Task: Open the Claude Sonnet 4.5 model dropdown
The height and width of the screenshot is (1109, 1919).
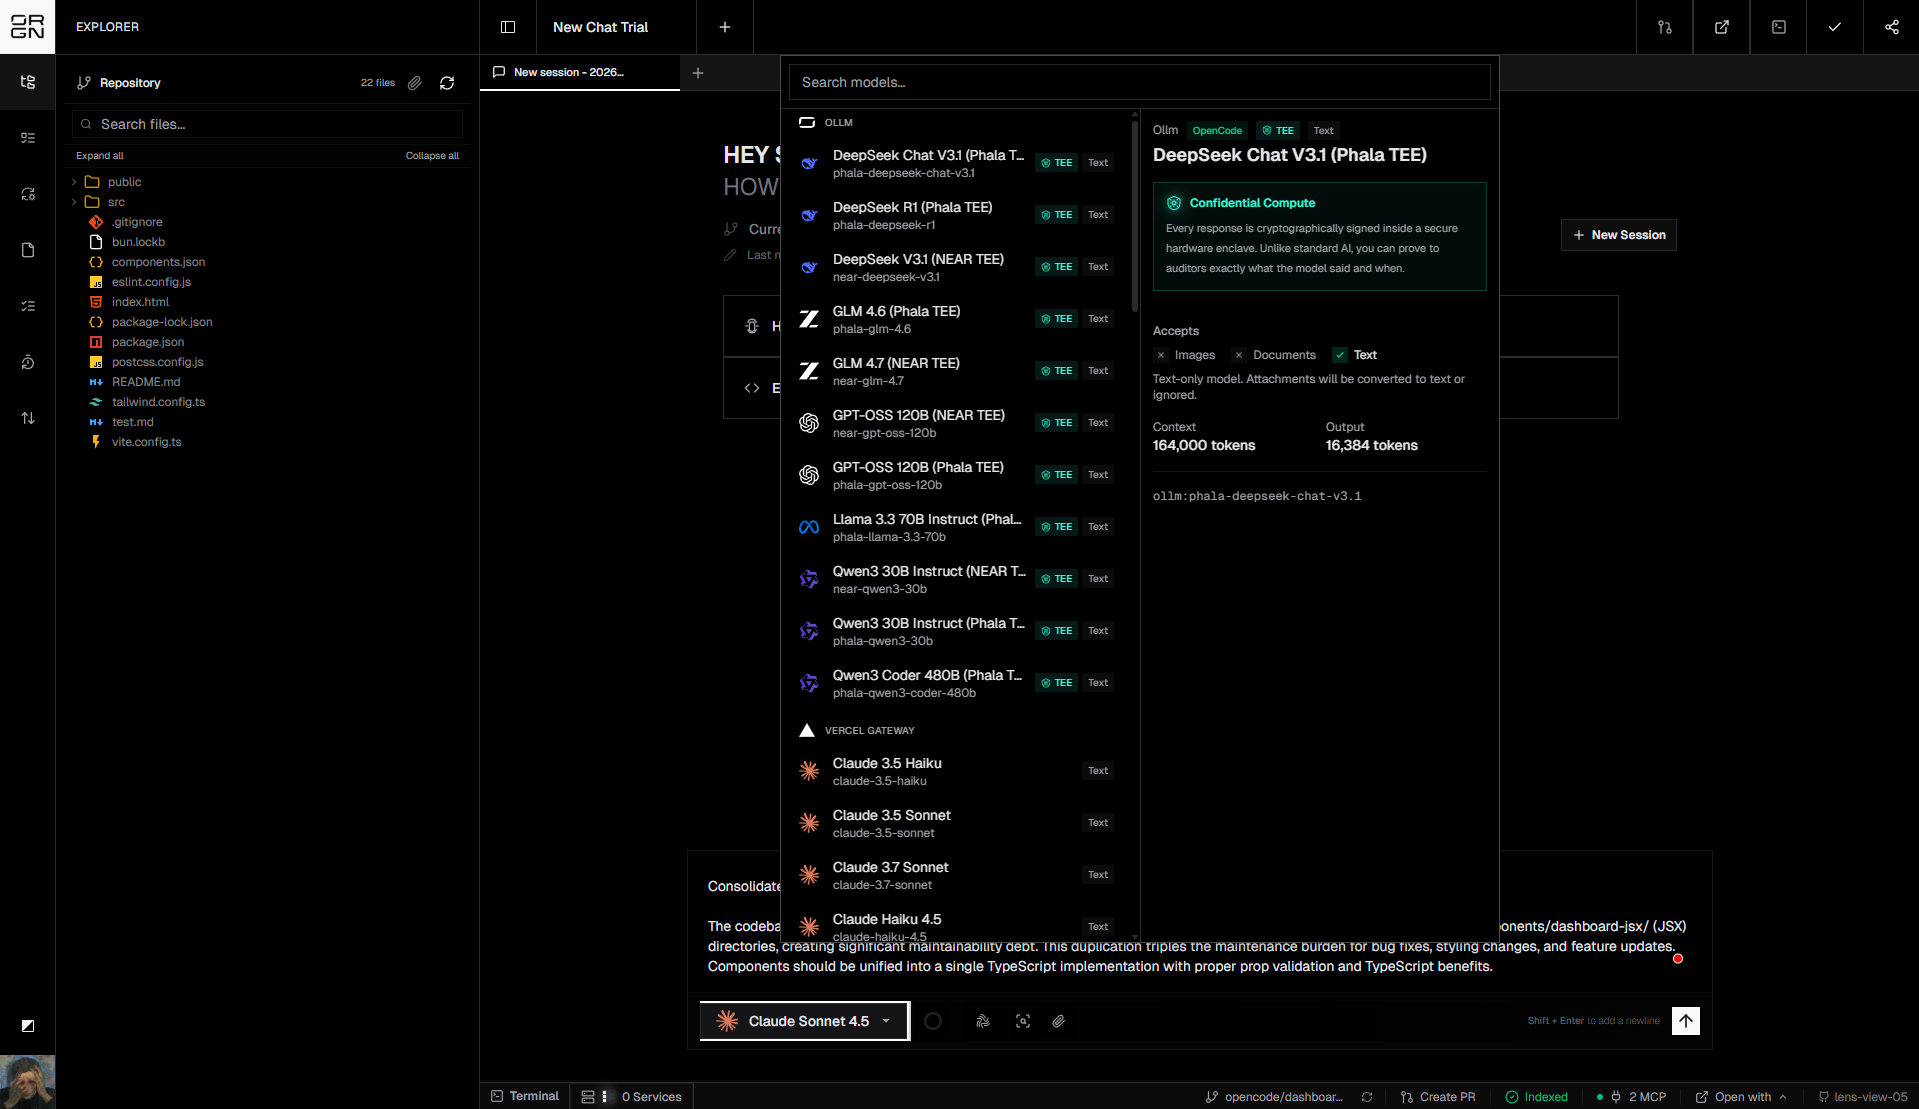Action: [x=805, y=1021]
